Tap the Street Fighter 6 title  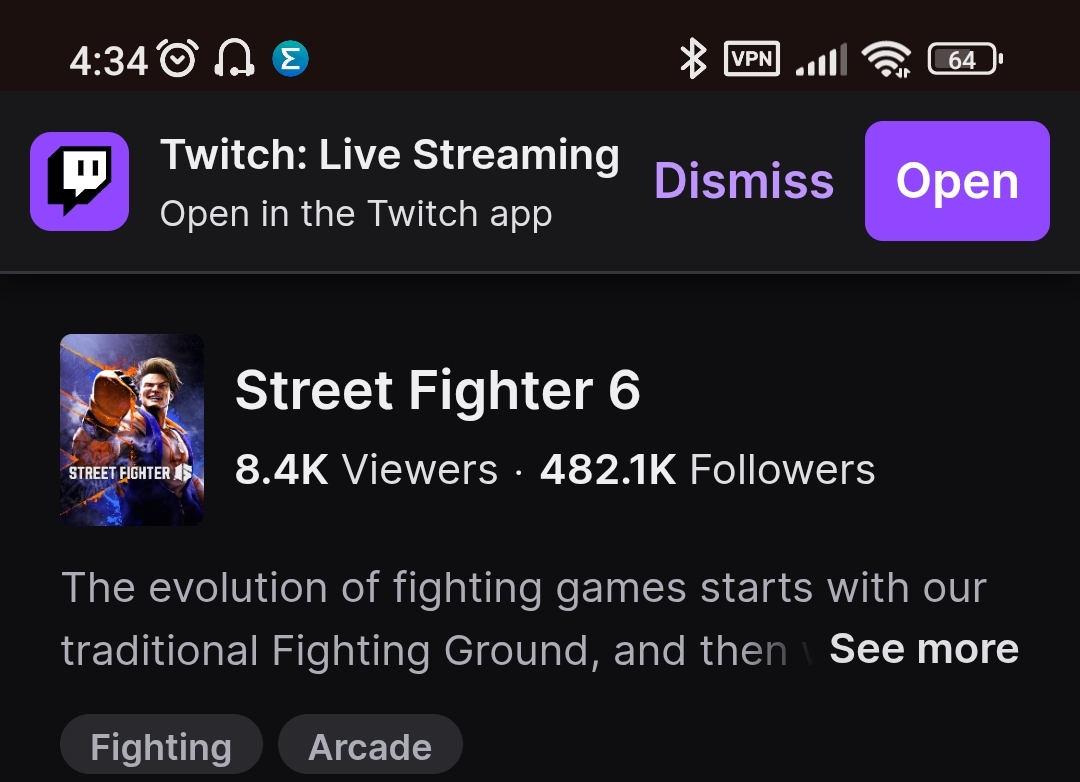point(437,390)
